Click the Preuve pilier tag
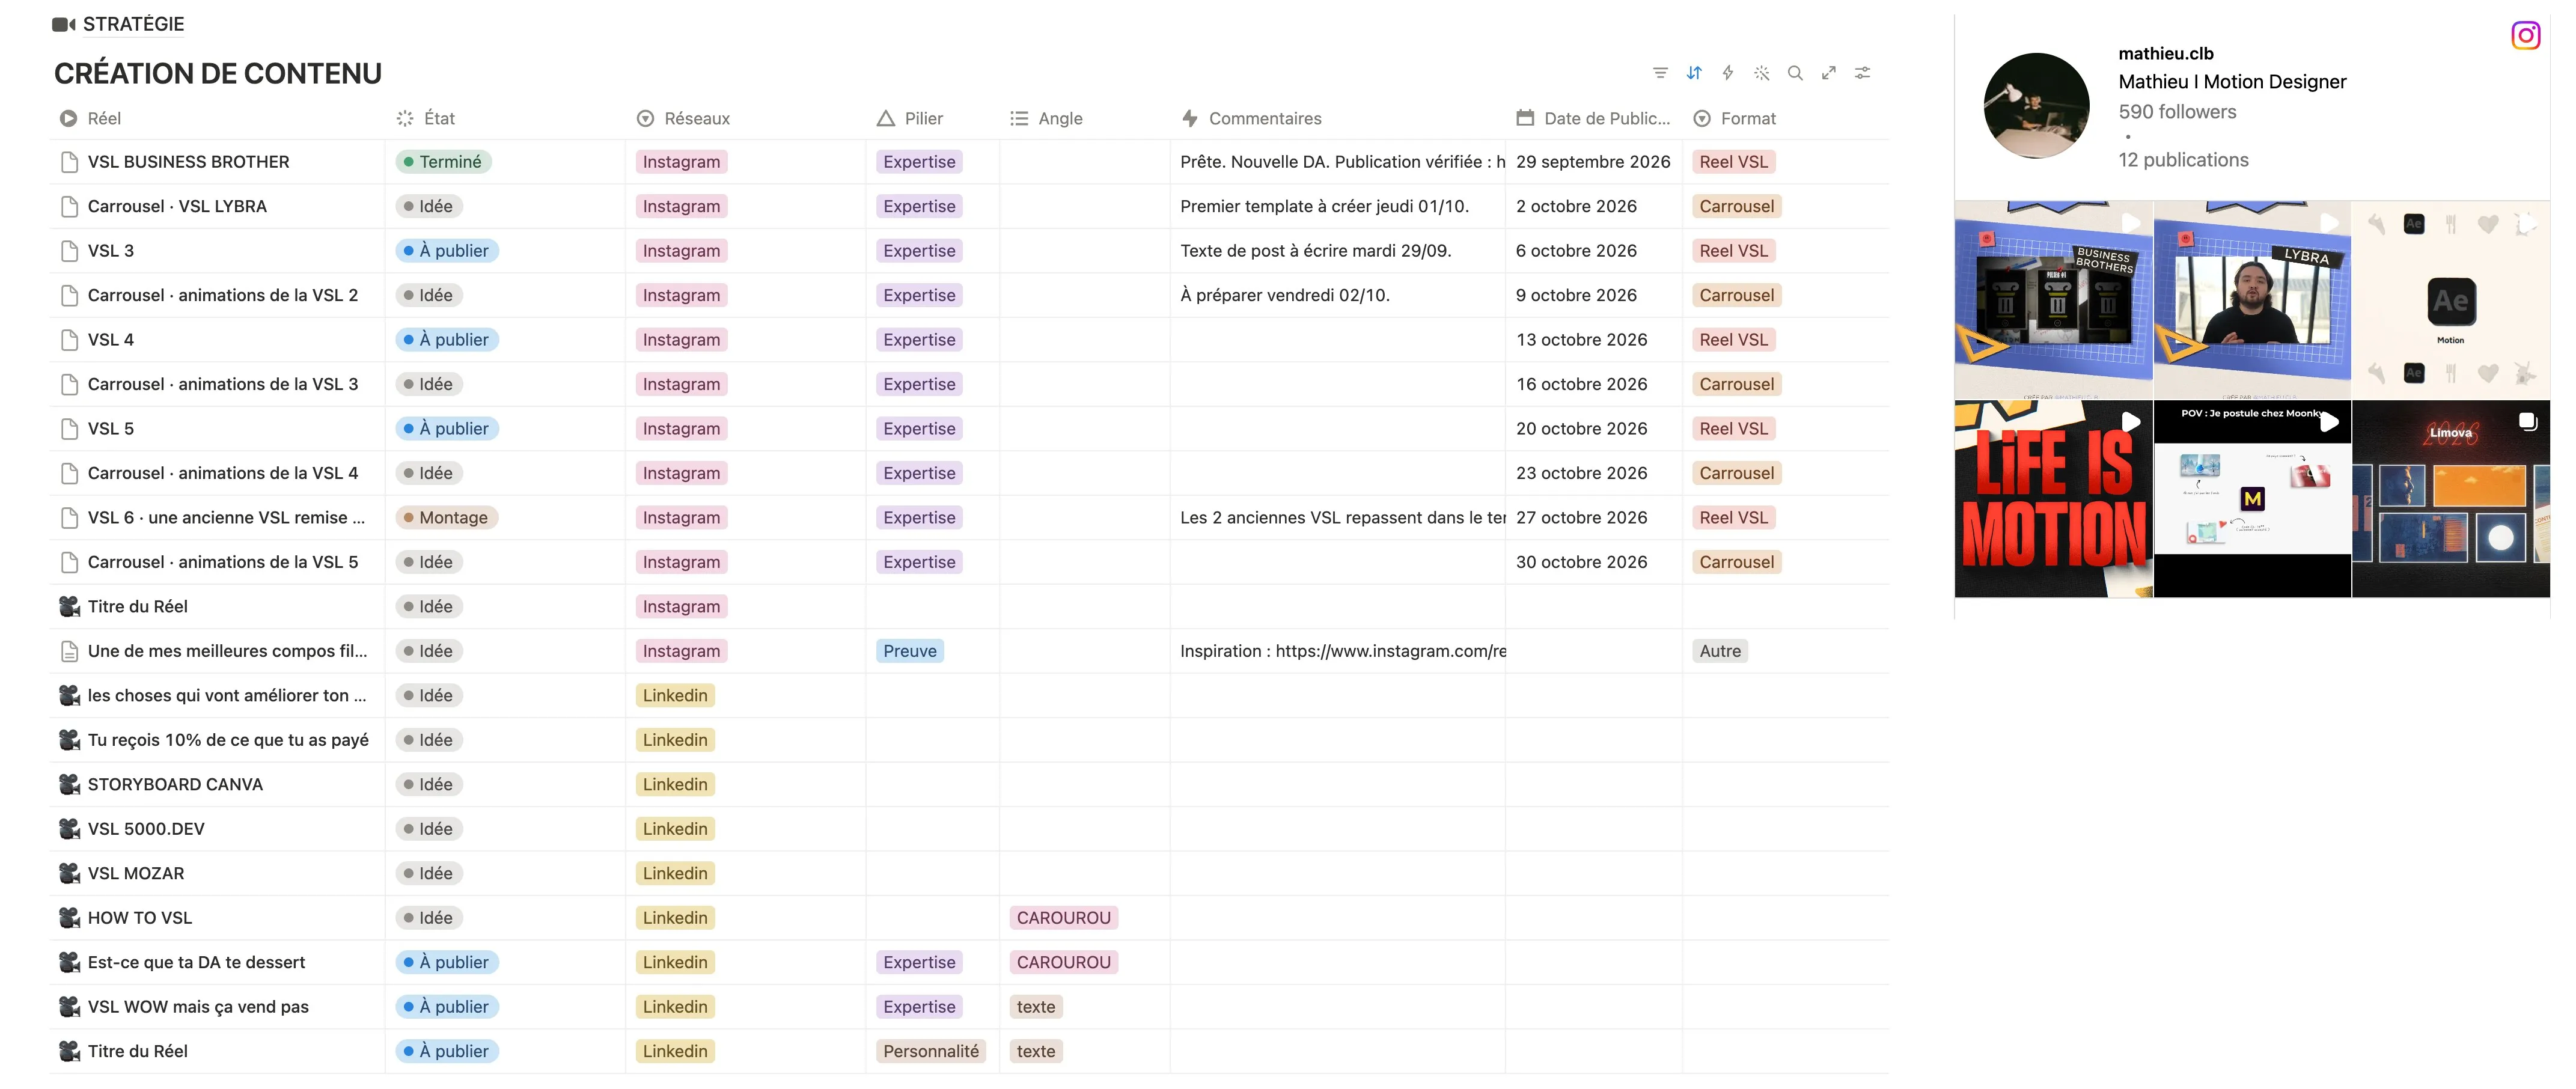 pyautogui.click(x=910, y=651)
